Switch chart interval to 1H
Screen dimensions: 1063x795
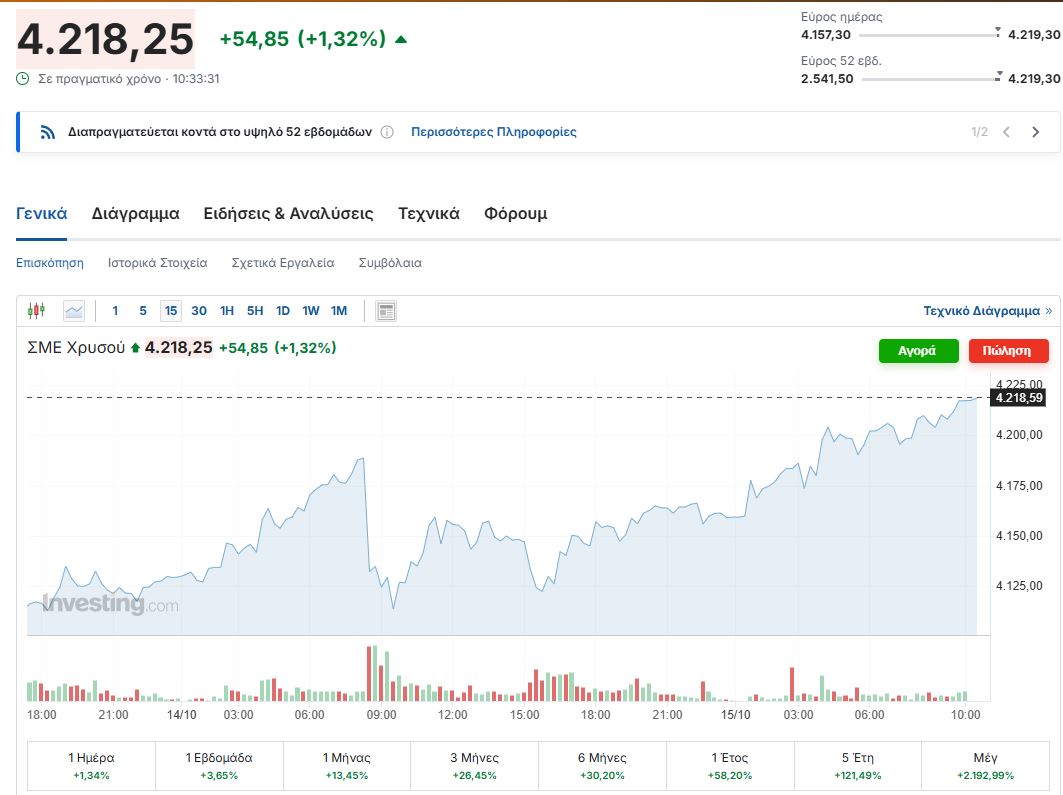click(227, 311)
